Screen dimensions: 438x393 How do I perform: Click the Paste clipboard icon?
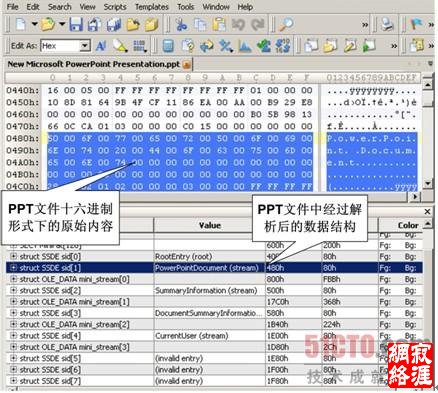(219, 25)
